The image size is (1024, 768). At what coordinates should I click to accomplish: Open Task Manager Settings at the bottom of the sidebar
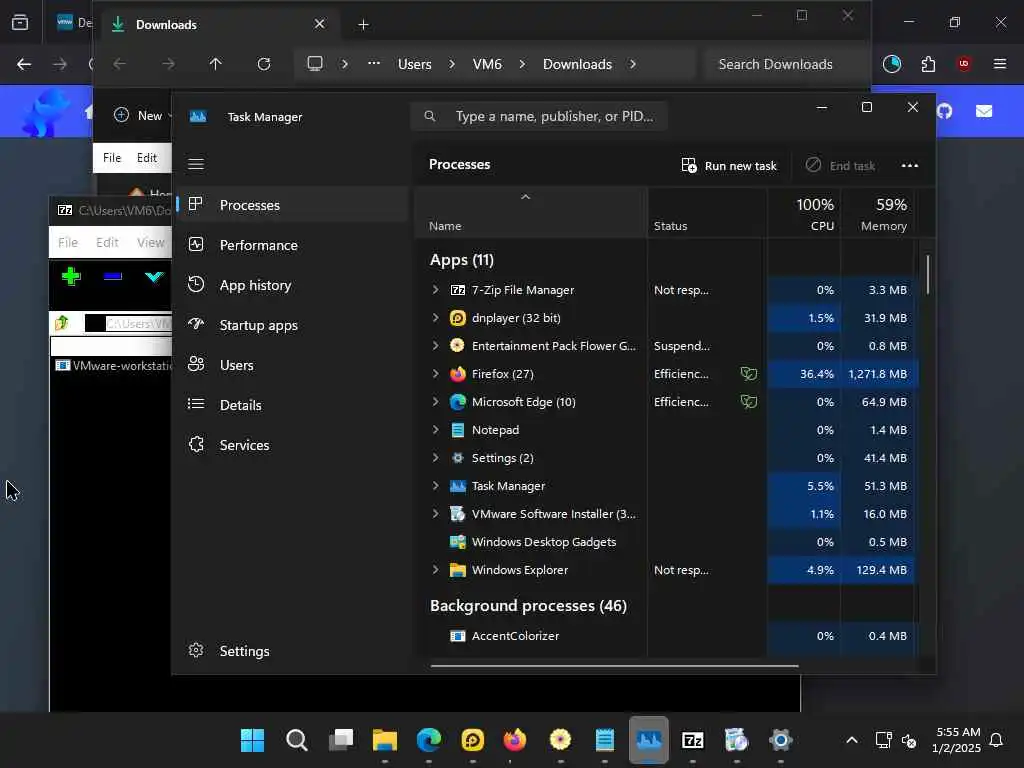(x=293, y=651)
